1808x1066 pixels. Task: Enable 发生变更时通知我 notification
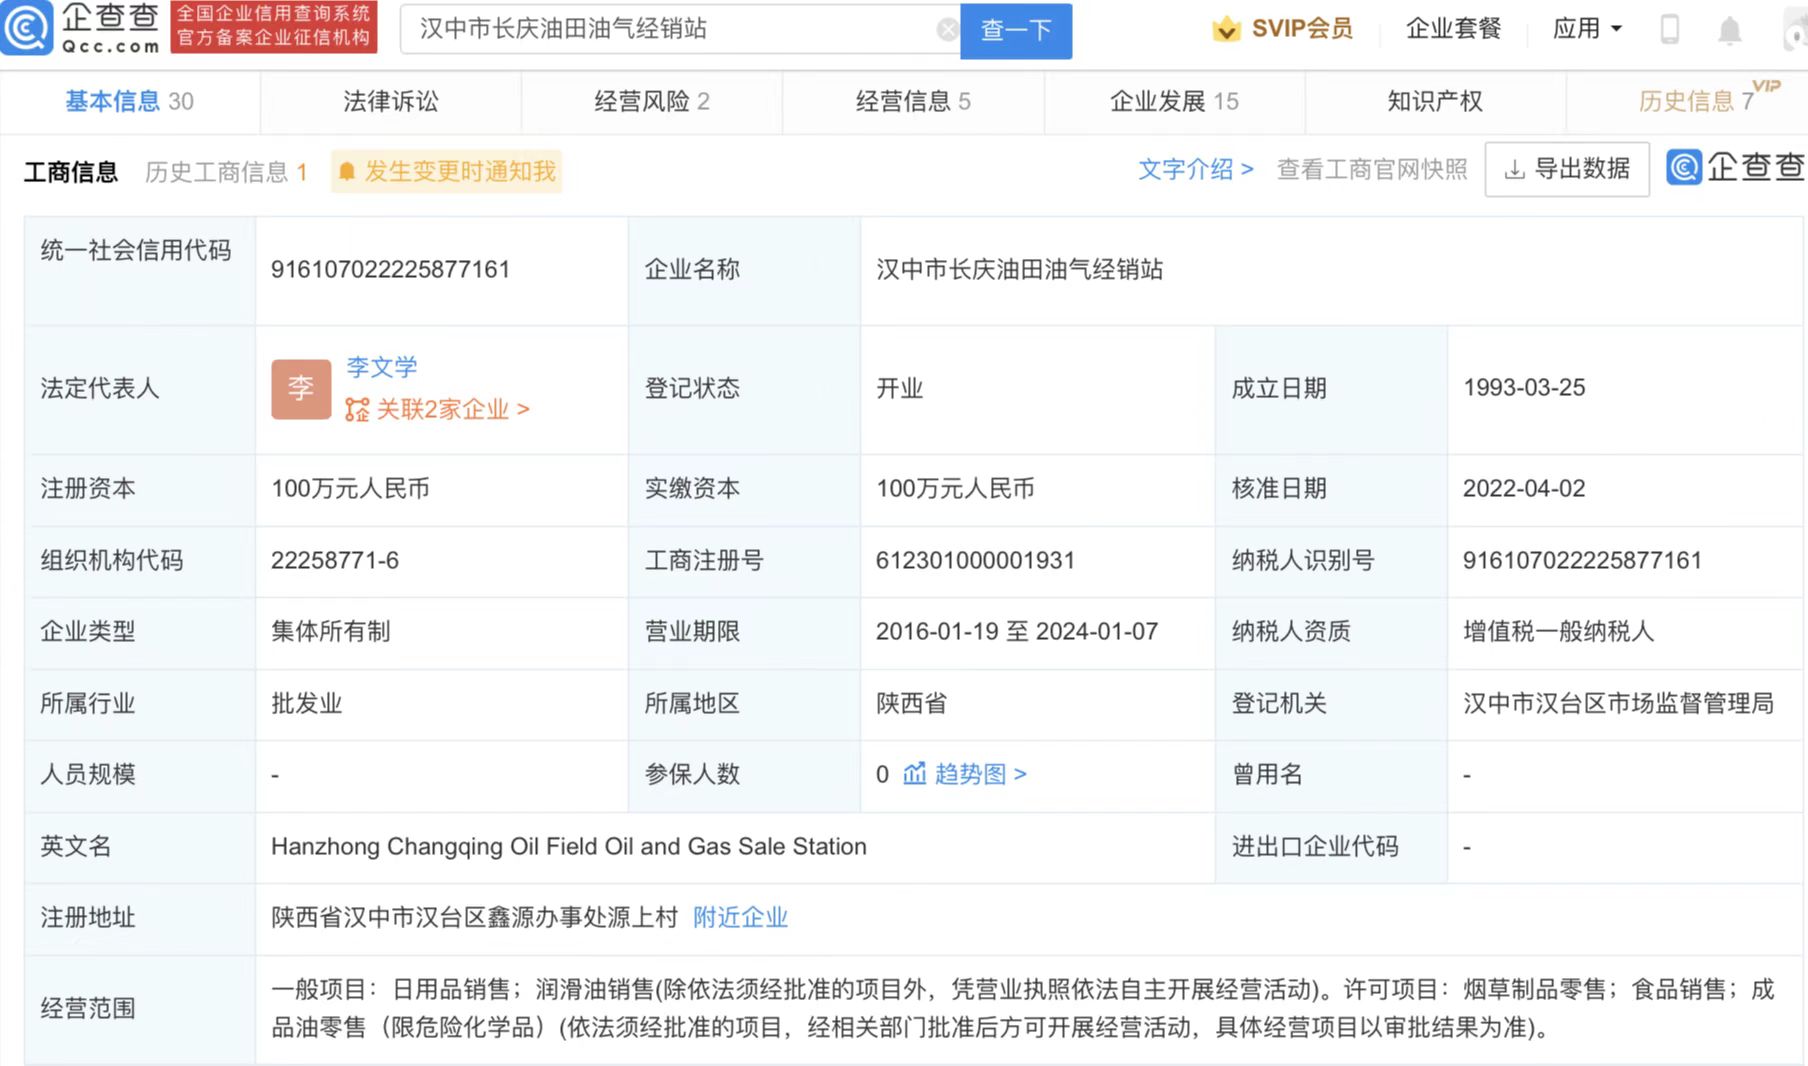coord(447,172)
